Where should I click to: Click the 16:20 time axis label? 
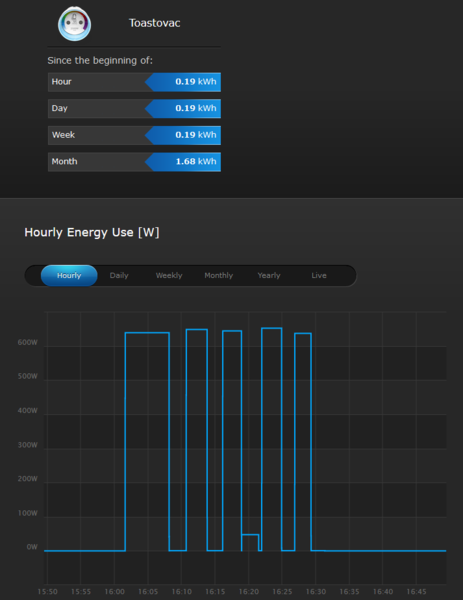pyautogui.click(x=249, y=592)
